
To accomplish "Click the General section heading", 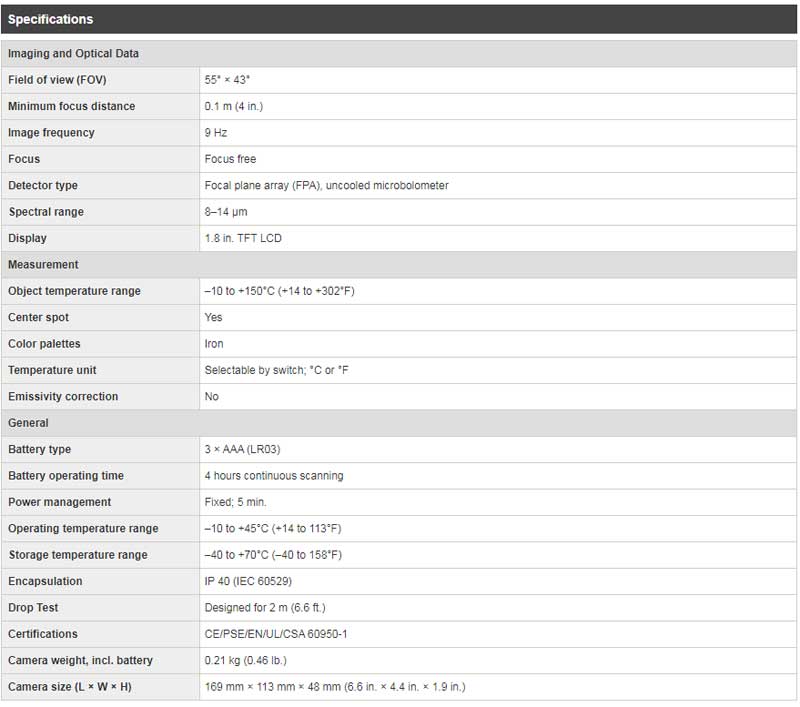I will (28, 423).
